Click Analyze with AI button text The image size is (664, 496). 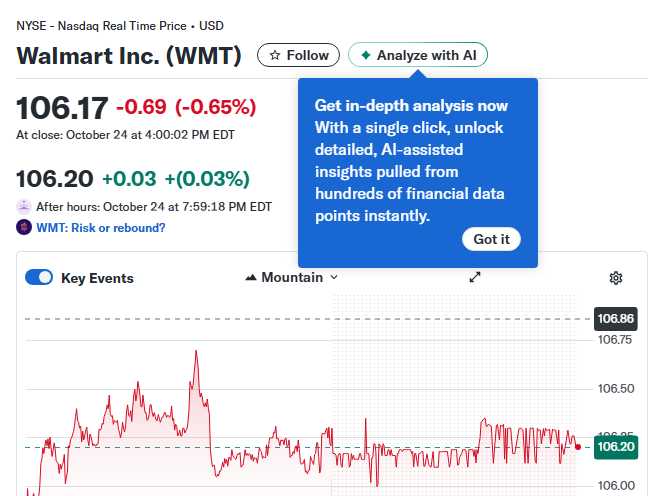click(x=426, y=56)
